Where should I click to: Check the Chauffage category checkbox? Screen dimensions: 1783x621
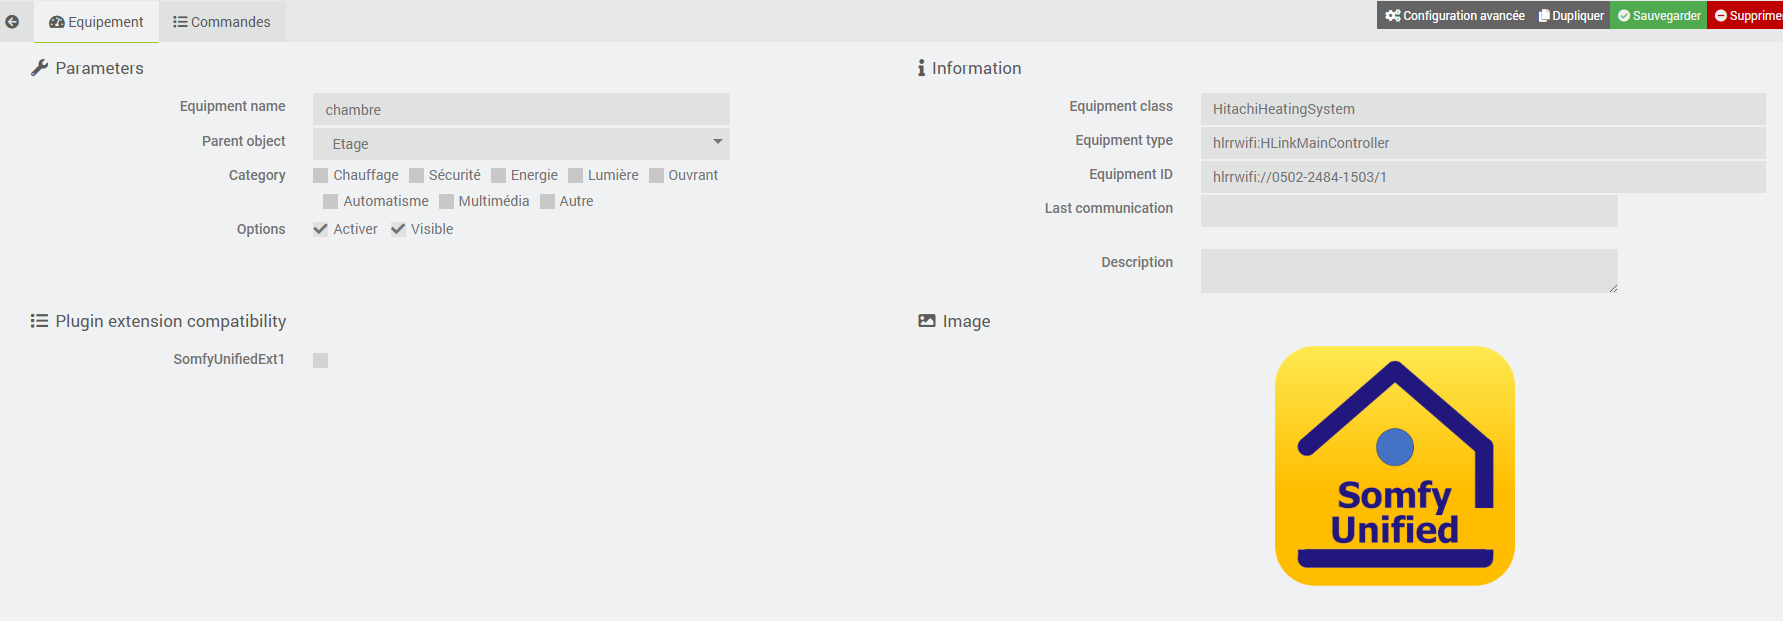(321, 176)
